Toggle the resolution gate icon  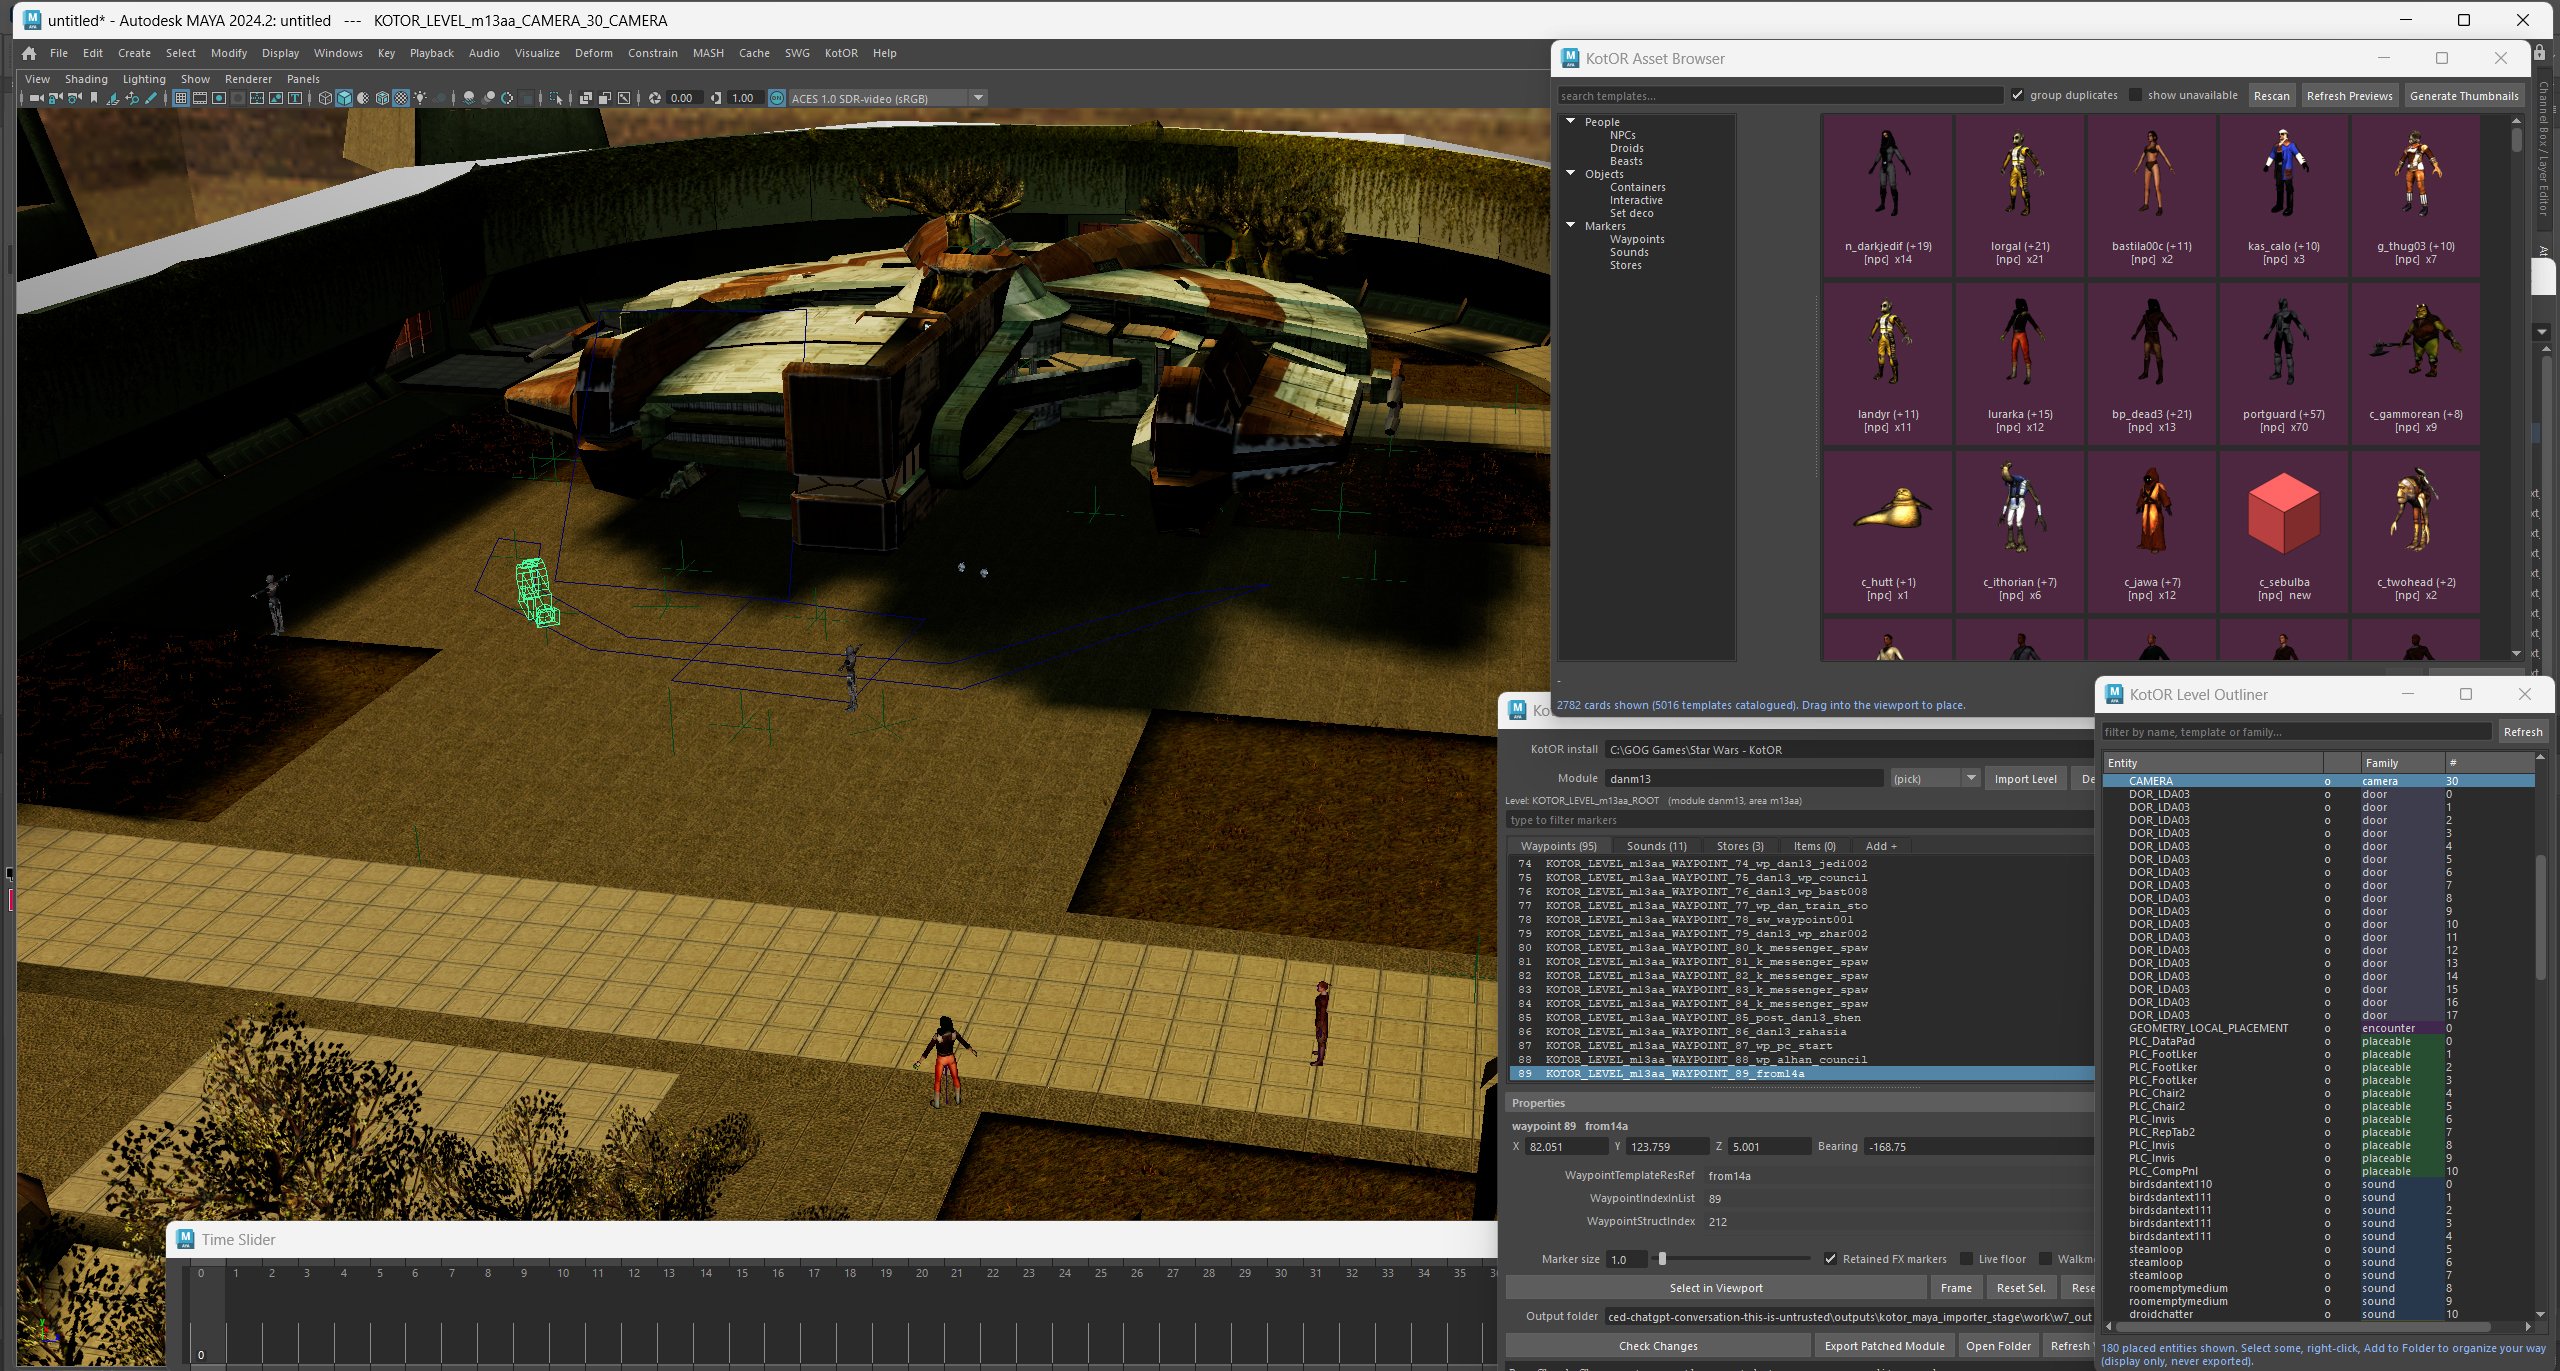(219, 98)
